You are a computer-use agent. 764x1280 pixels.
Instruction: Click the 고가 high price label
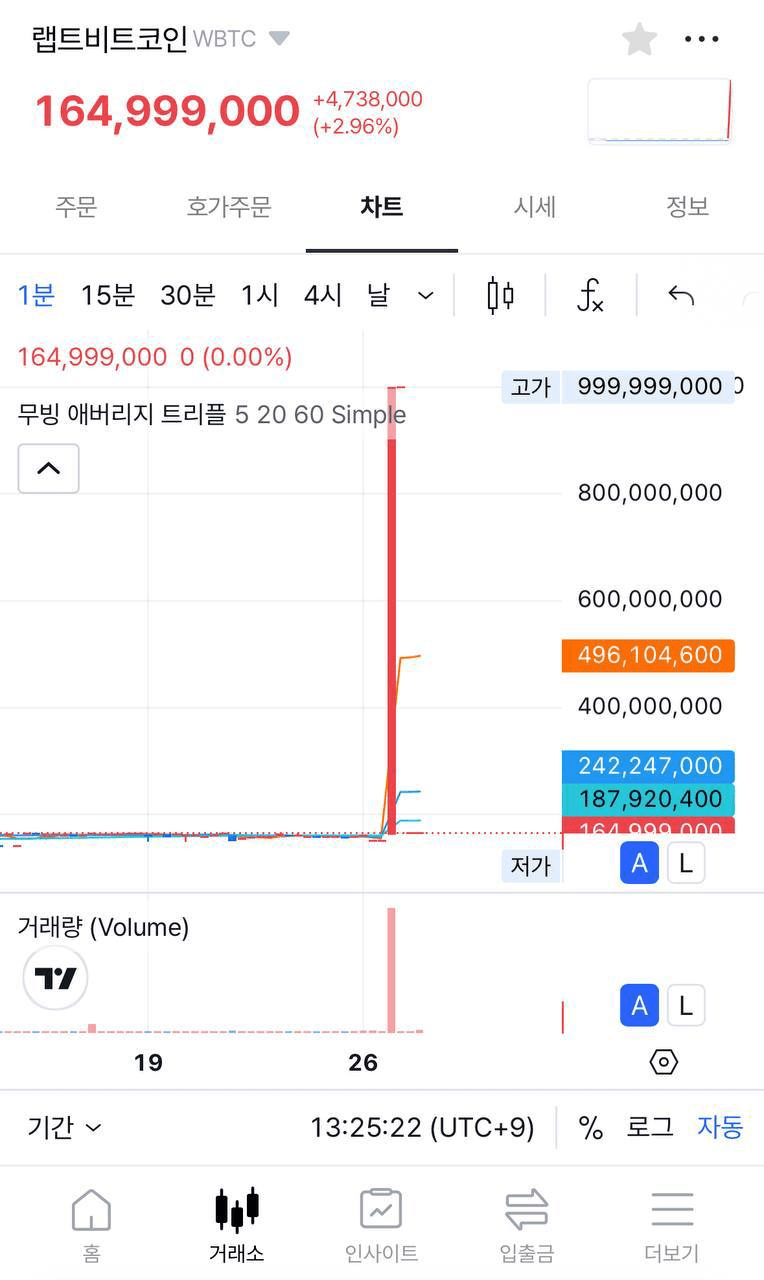coord(531,387)
